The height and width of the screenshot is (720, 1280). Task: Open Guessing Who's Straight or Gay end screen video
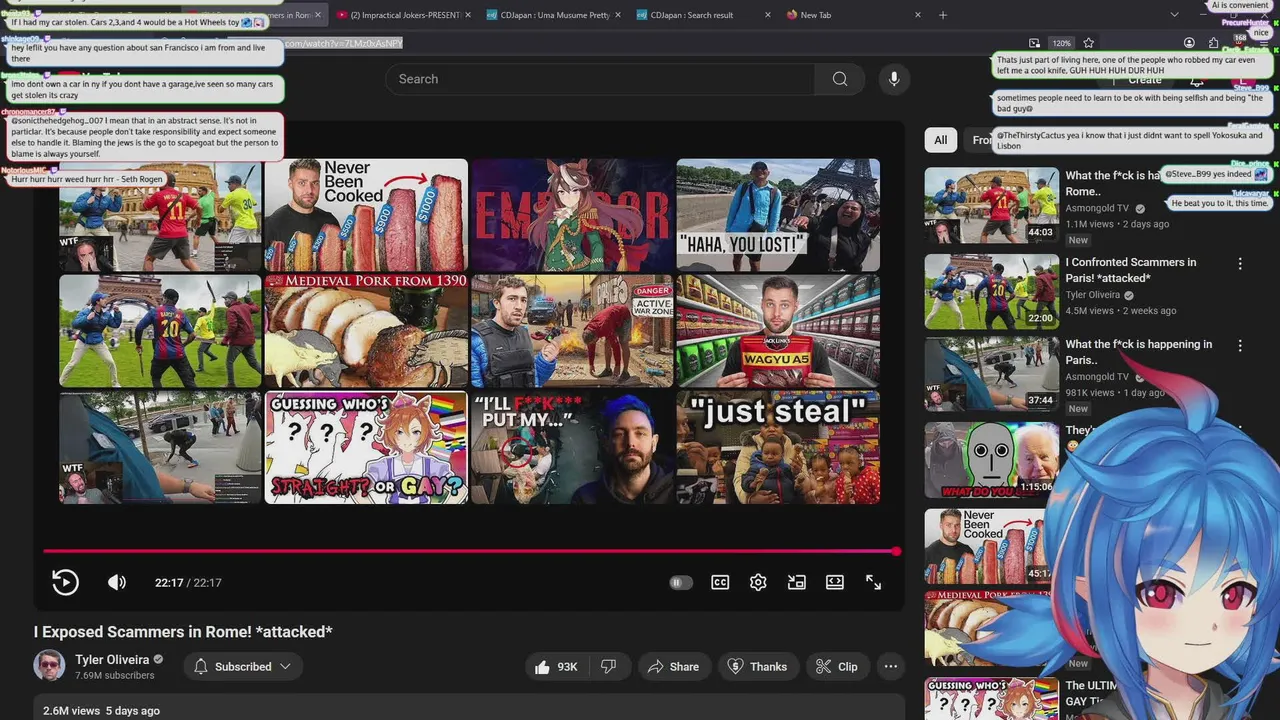point(366,447)
